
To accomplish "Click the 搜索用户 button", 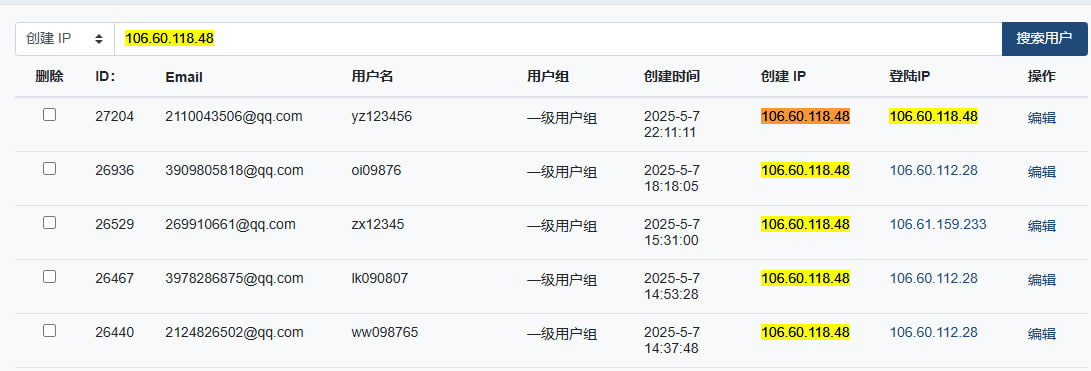I will [x=1044, y=39].
